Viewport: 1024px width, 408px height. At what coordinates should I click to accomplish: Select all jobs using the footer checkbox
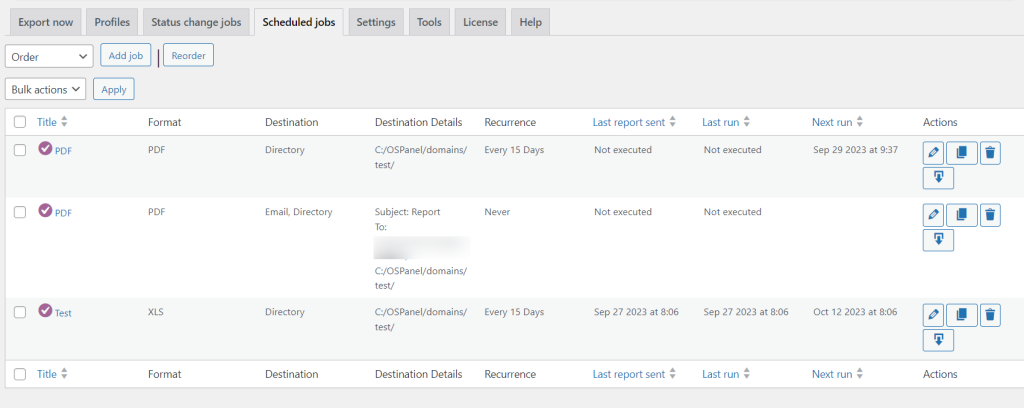click(20, 374)
